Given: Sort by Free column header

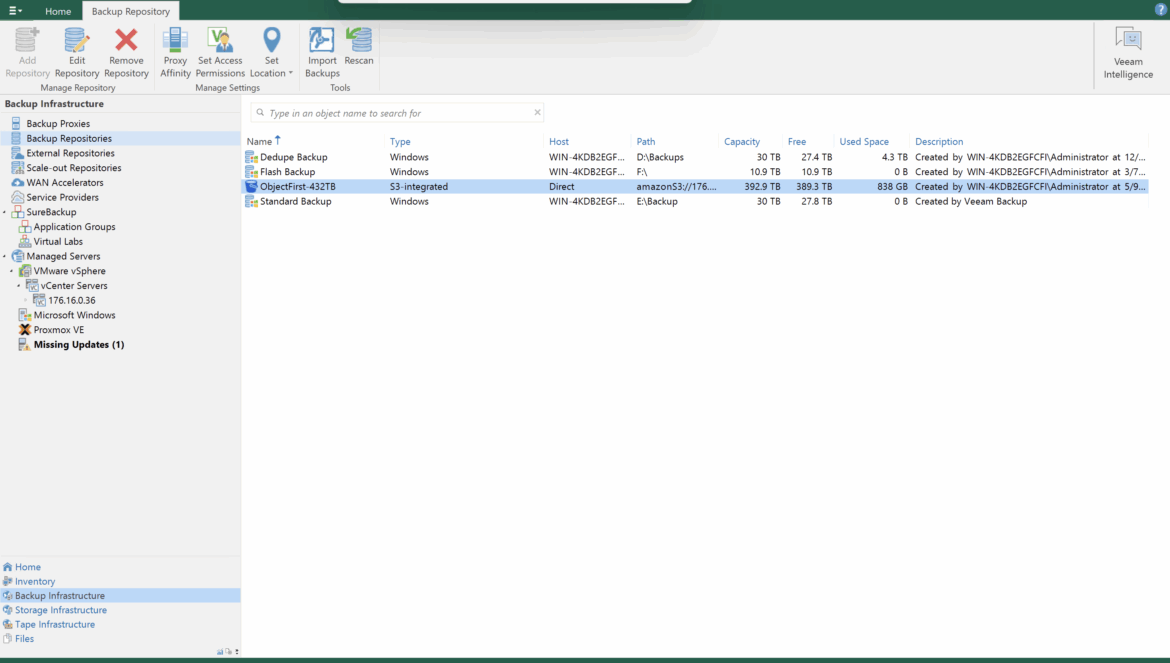Looking at the screenshot, I should click(x=797, y=142).
